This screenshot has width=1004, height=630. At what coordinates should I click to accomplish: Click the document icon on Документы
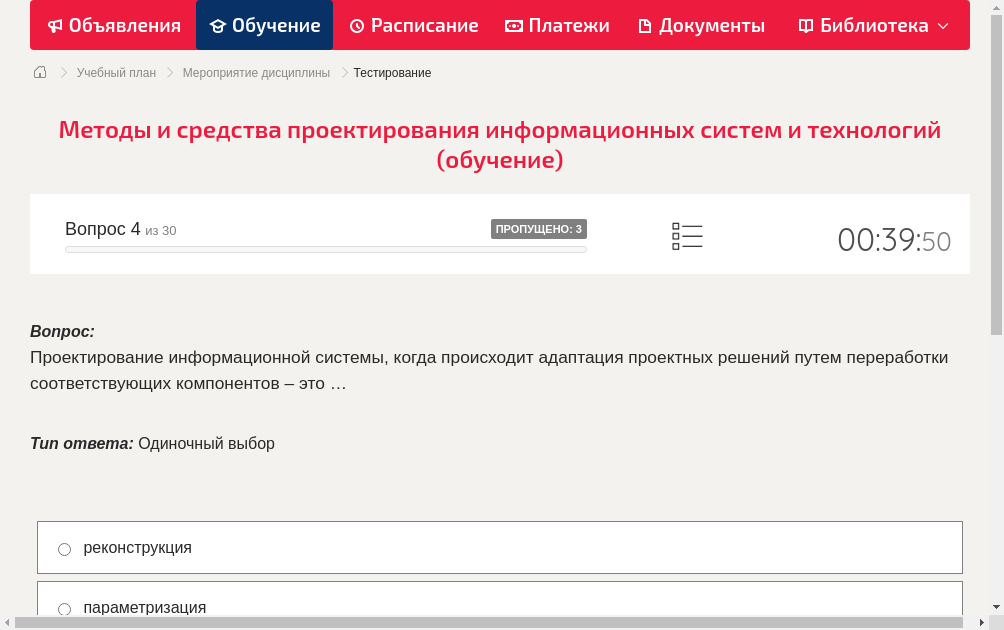pyautogui.click(x=647, y=25)
